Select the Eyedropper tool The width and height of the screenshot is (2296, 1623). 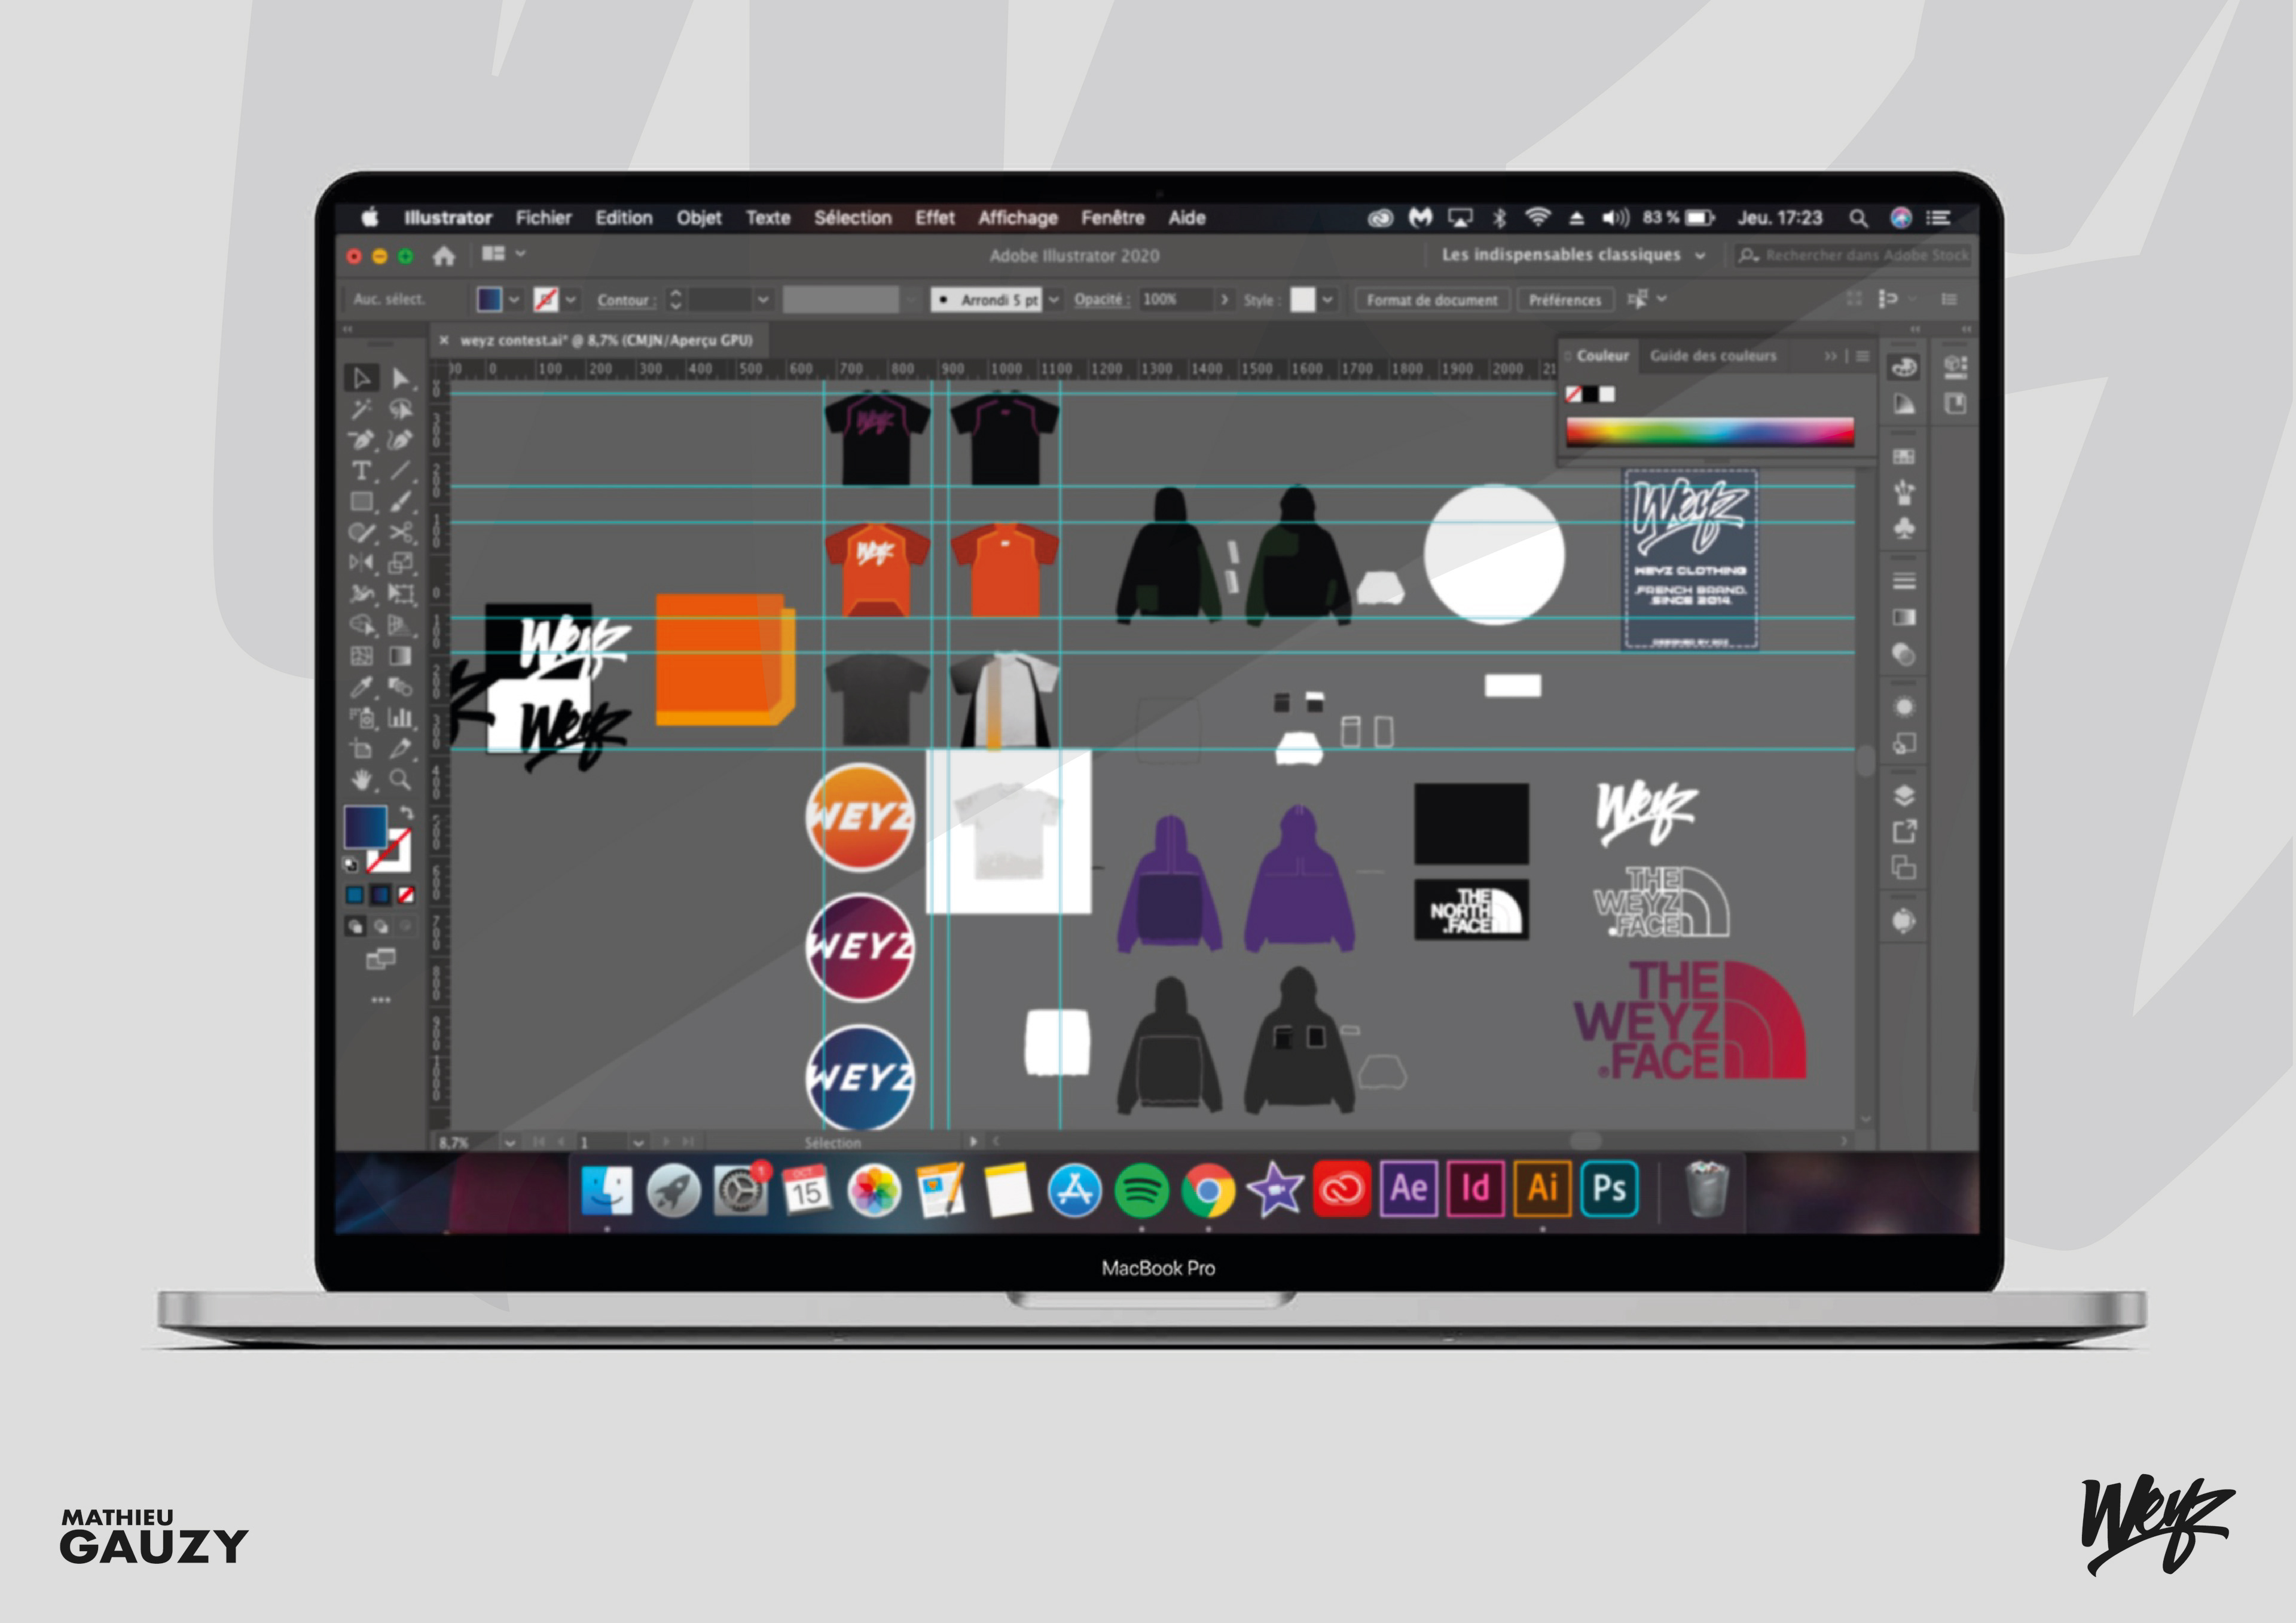click(361, 686)
